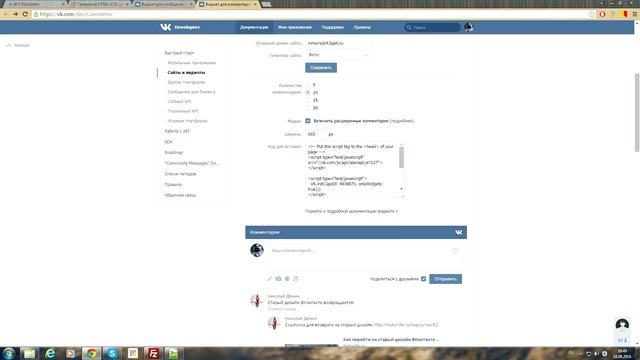640x360 pixels.
Task: Click the width input field
Action: 316,134
